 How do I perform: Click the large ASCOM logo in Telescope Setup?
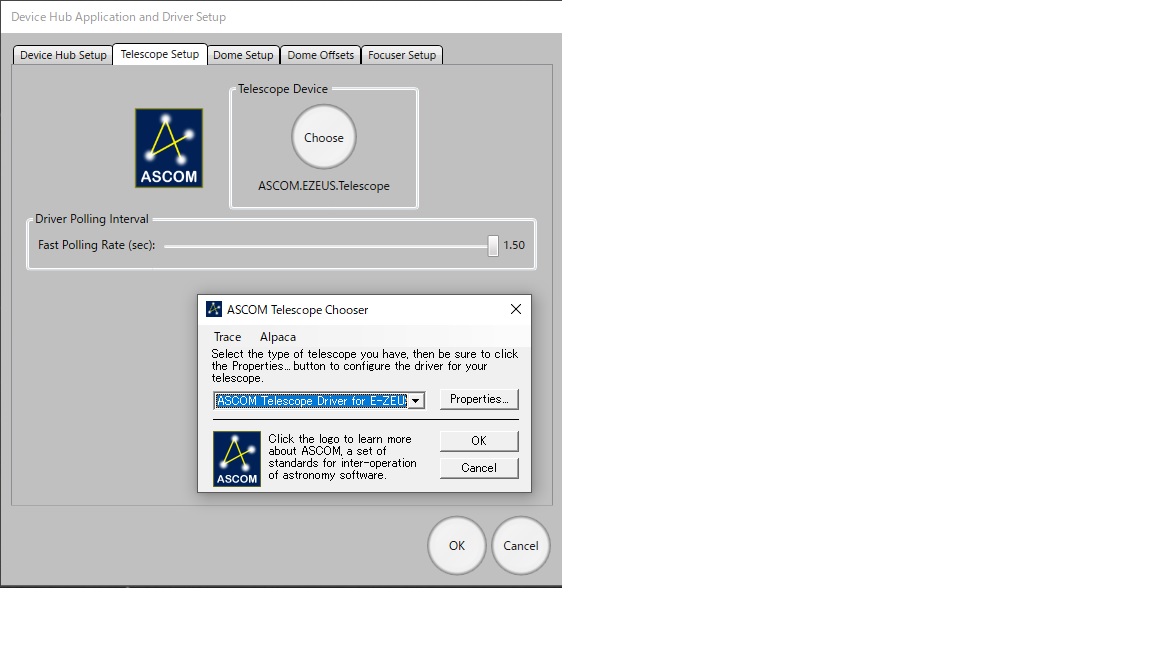[x=169, y=148]
